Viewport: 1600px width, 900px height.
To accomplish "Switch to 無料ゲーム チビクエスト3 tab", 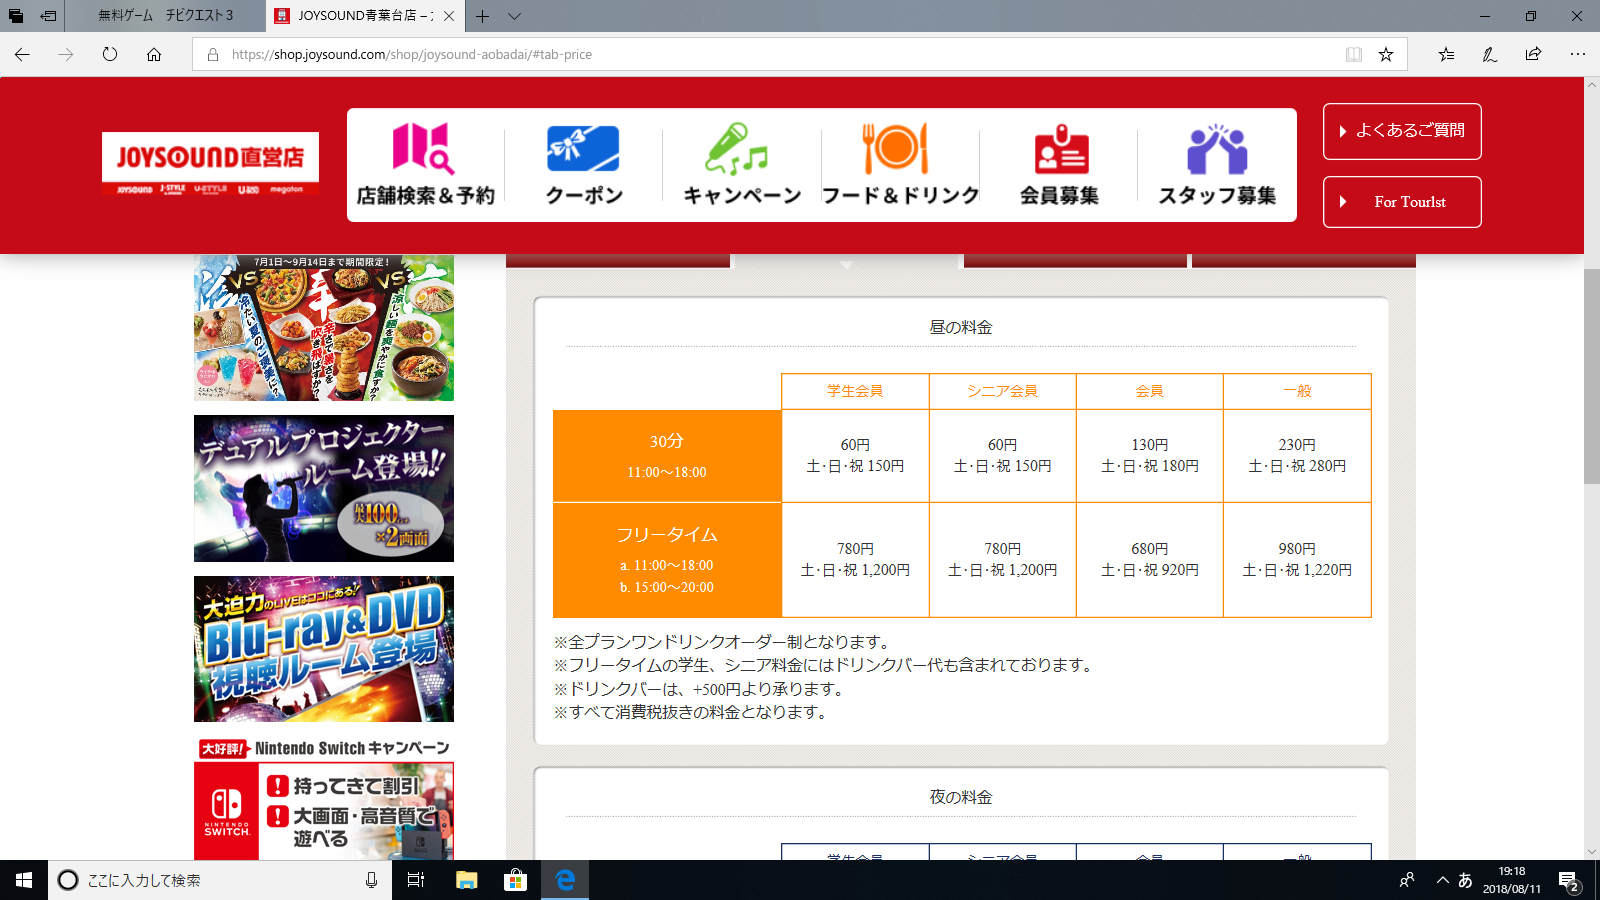I will [x=165, y=16].
